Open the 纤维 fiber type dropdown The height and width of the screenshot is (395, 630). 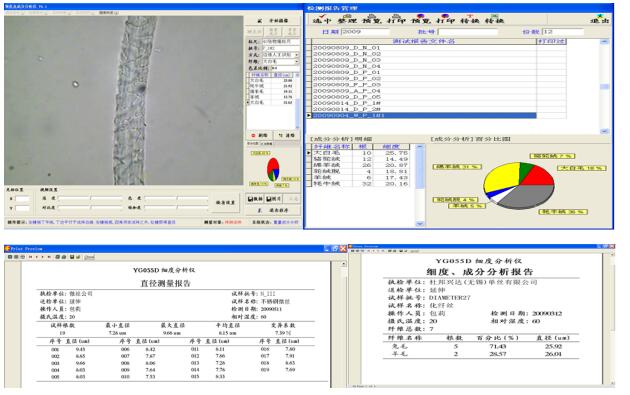pyautogui.click(x=297, y=61)
